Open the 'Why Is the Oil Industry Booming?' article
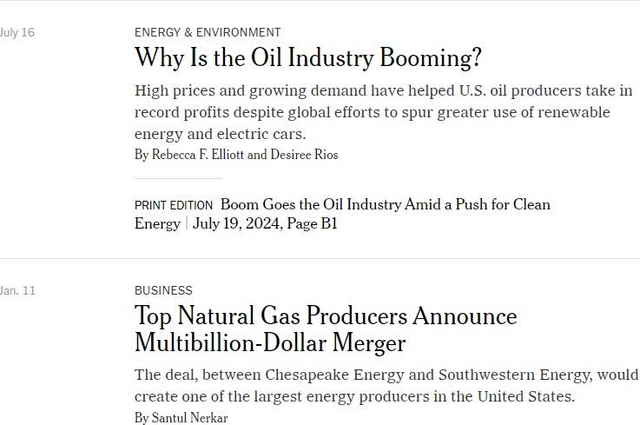The height and width of the screenshot is (425, 640). pyautogui.click(x=308, y=57)
